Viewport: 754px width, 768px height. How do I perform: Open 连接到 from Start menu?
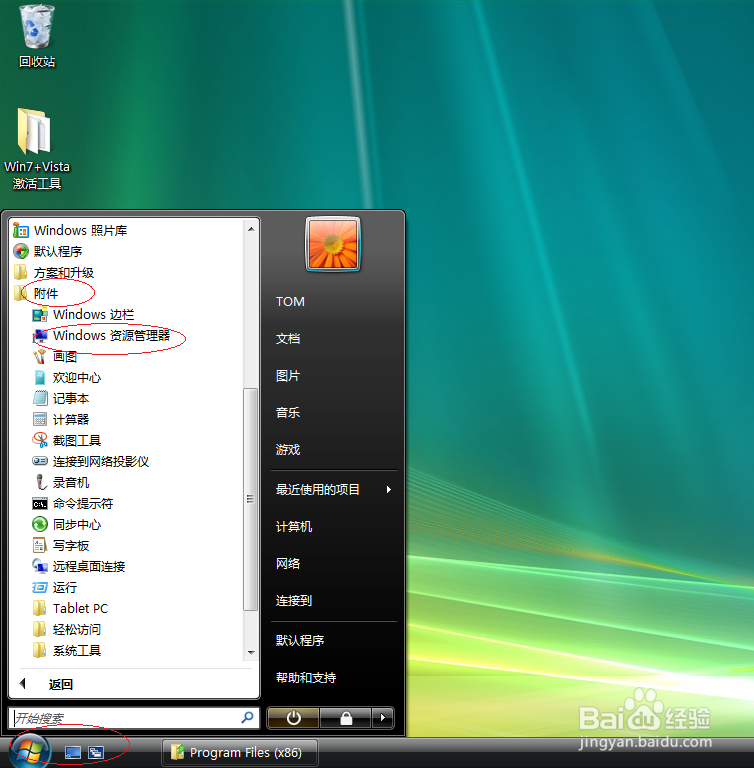[294, 600]
